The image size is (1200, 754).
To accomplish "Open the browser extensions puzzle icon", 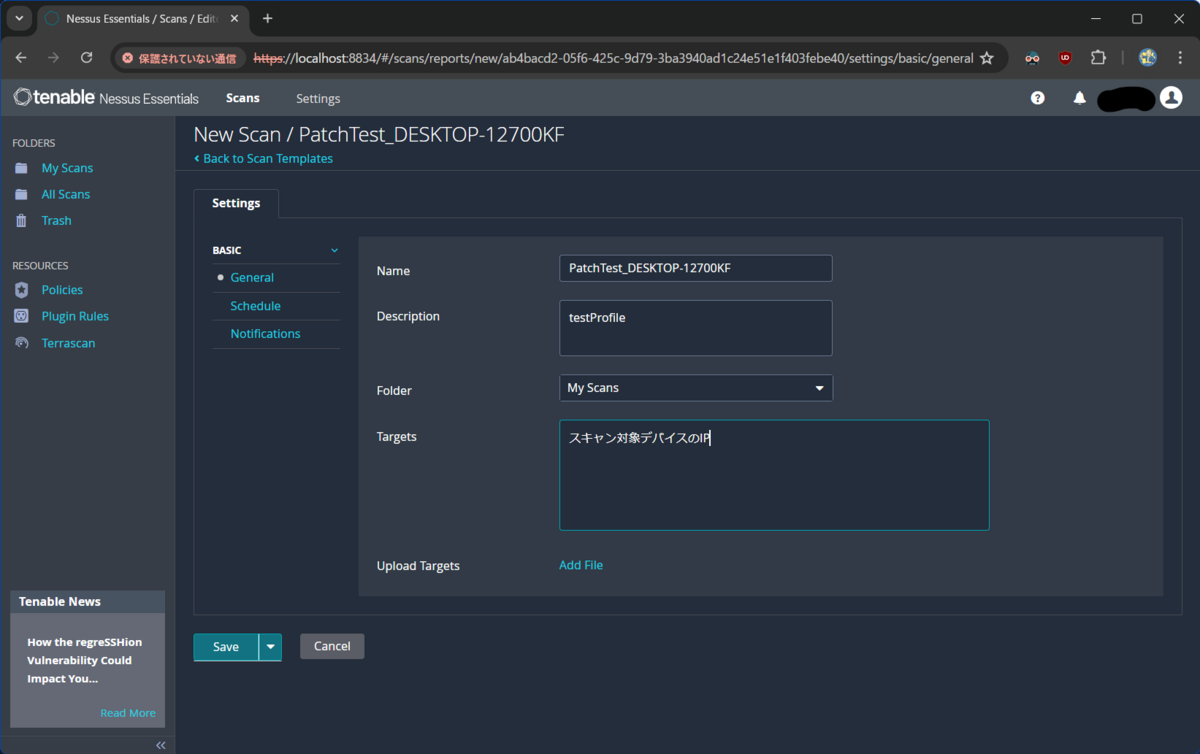I will pos(1098,58).
